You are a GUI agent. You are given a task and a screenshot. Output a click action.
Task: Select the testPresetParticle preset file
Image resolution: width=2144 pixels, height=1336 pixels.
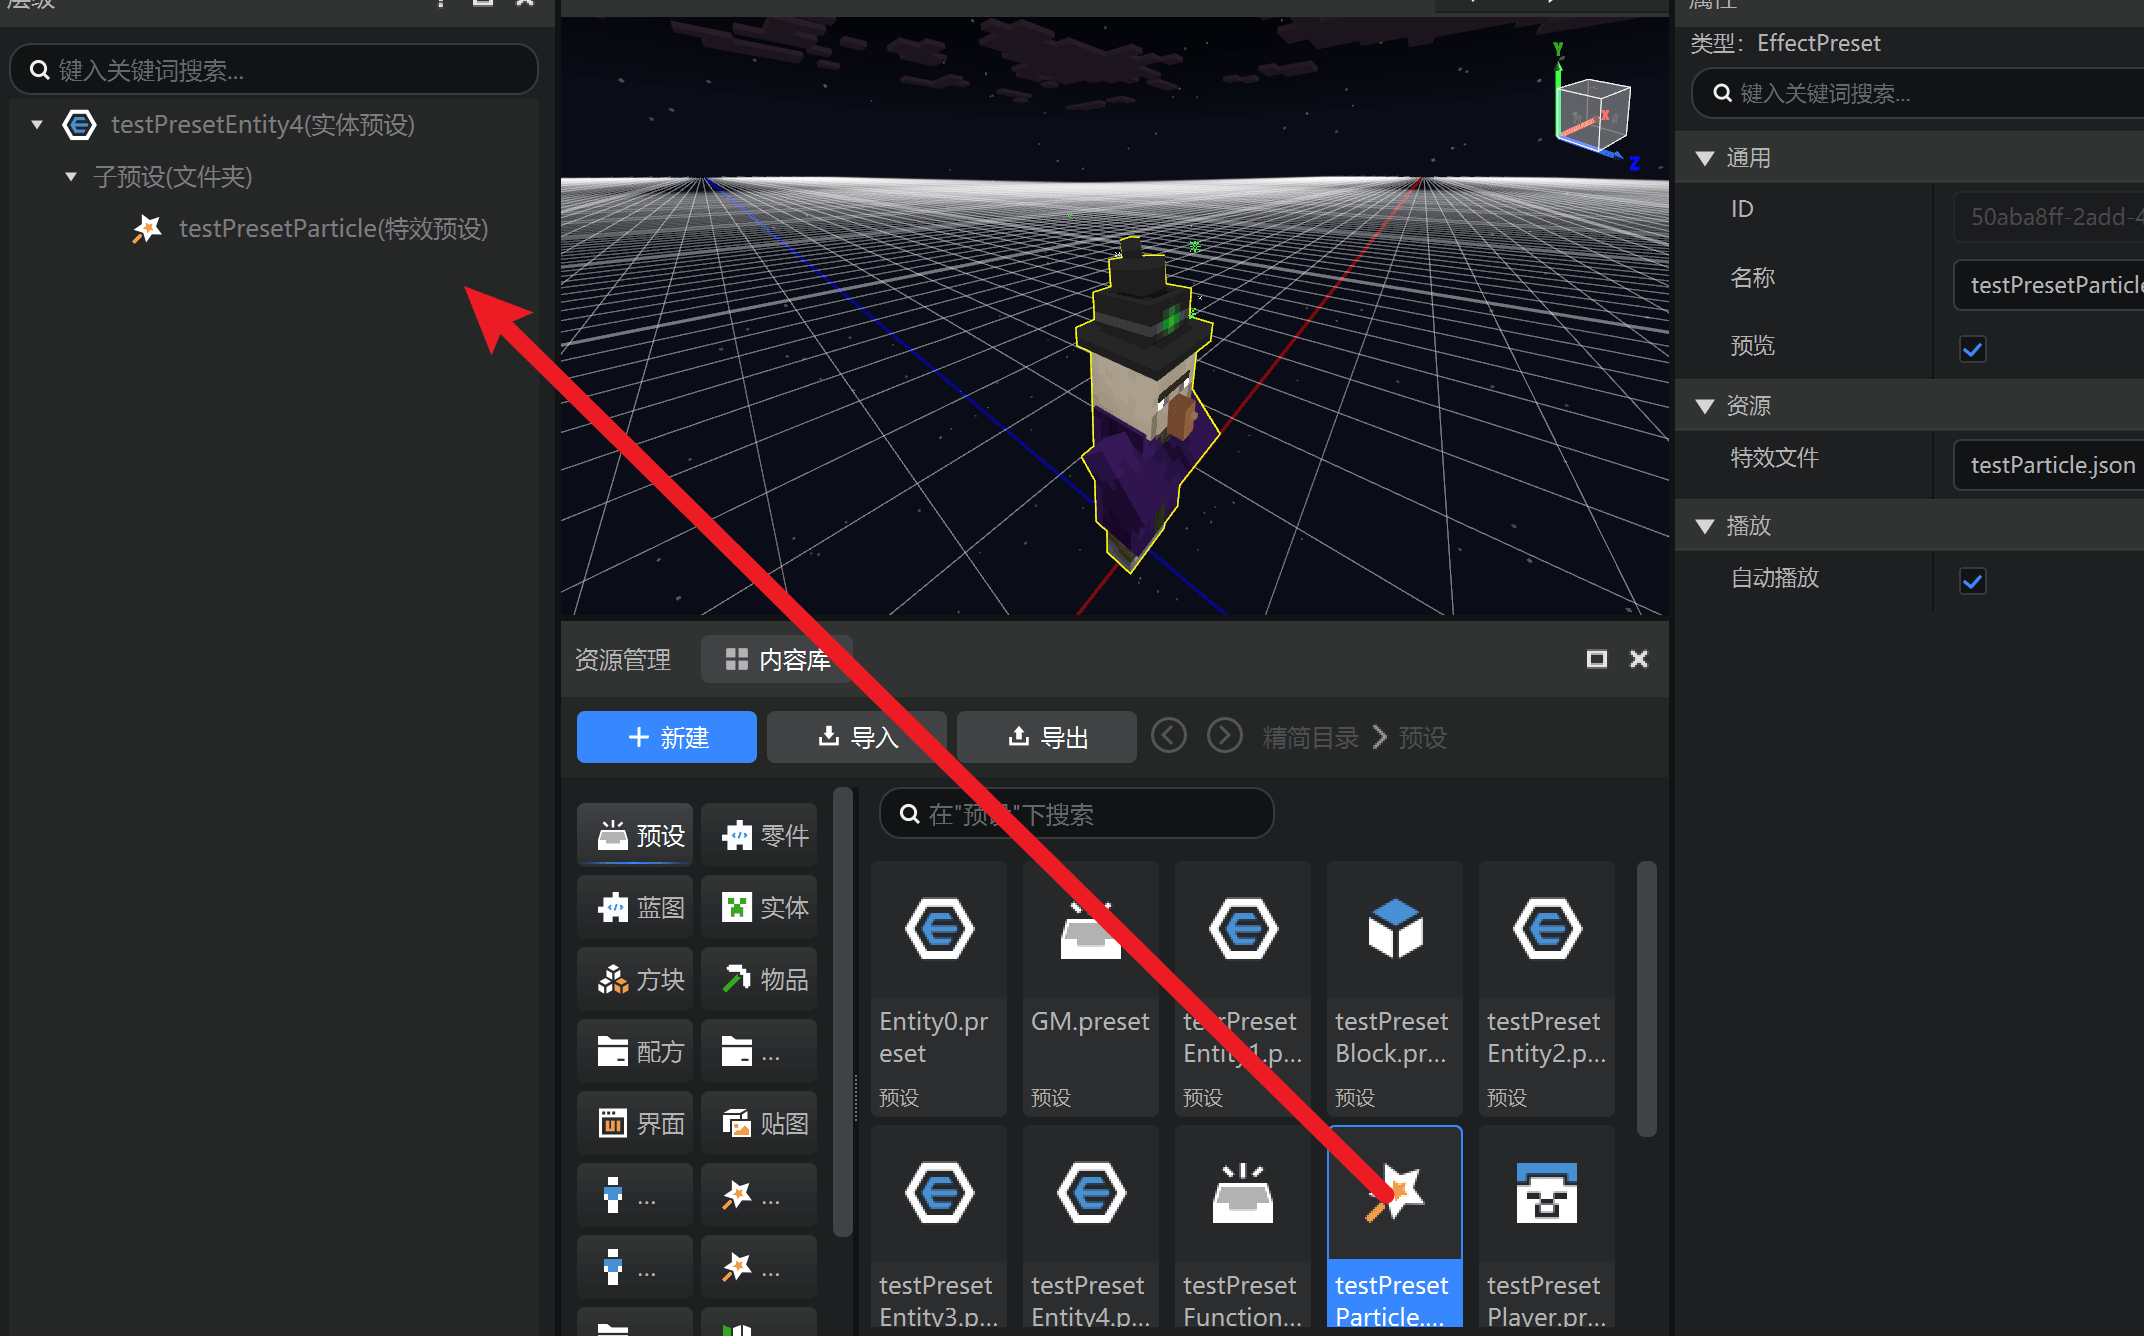point(1395,1228)
